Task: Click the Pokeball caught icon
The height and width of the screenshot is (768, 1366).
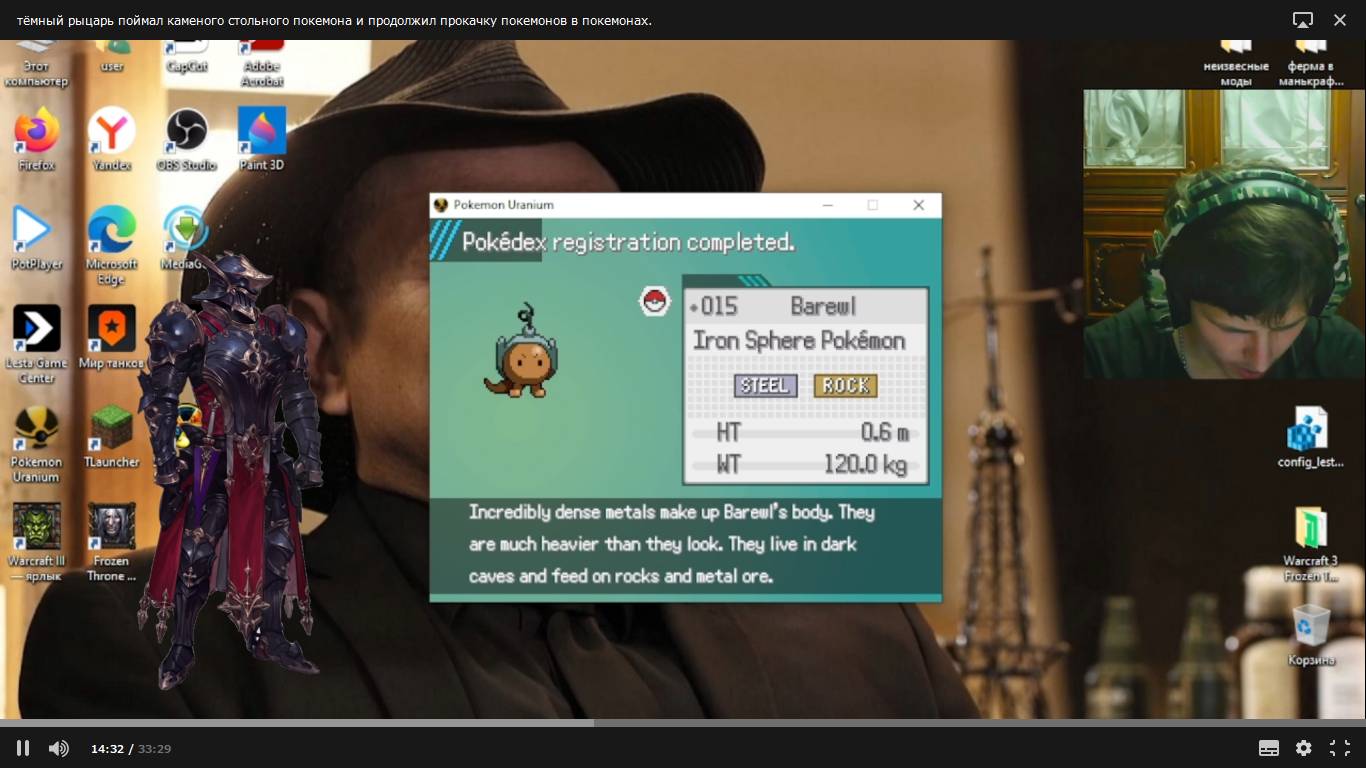Action: 655,301
